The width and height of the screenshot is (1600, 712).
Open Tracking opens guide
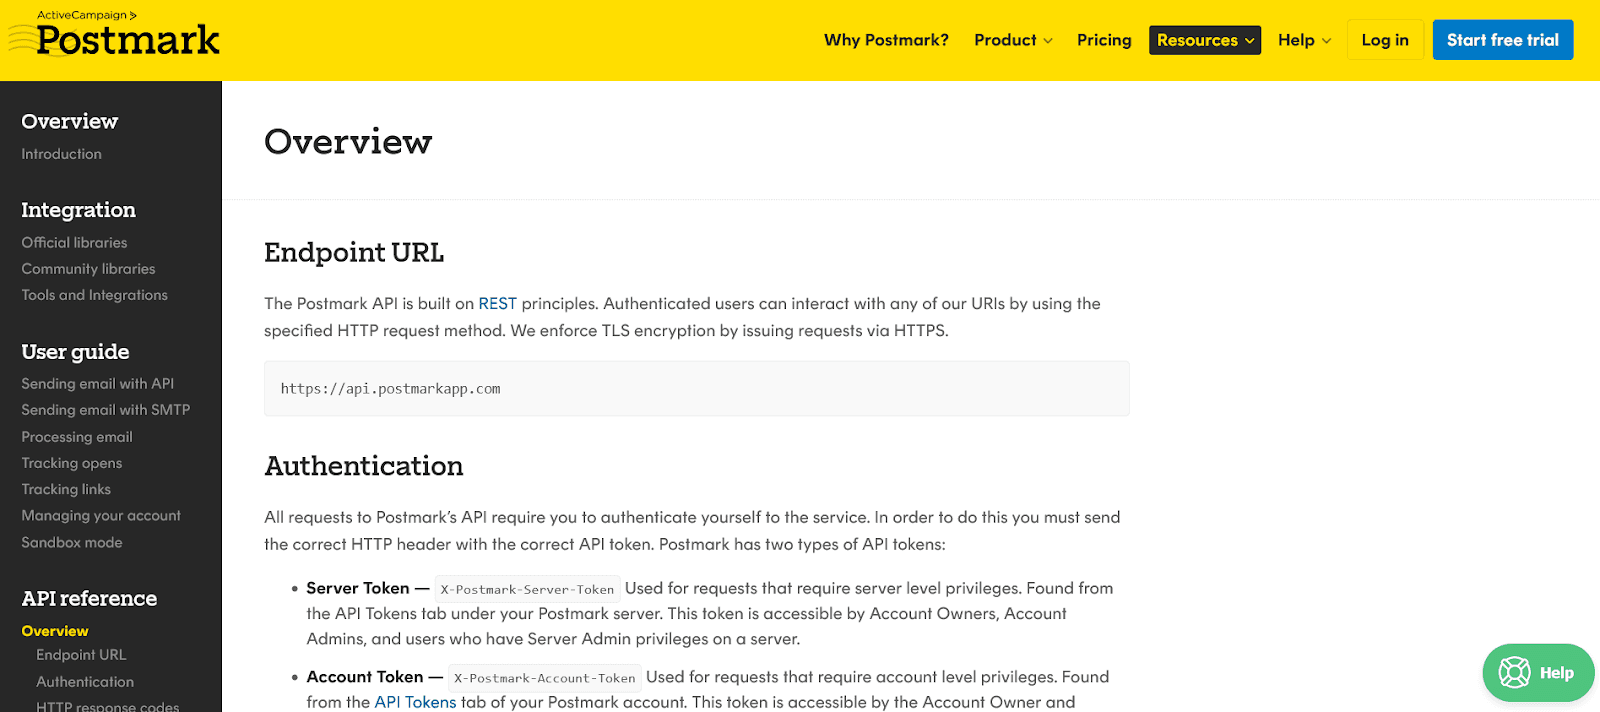coord(72,463)
